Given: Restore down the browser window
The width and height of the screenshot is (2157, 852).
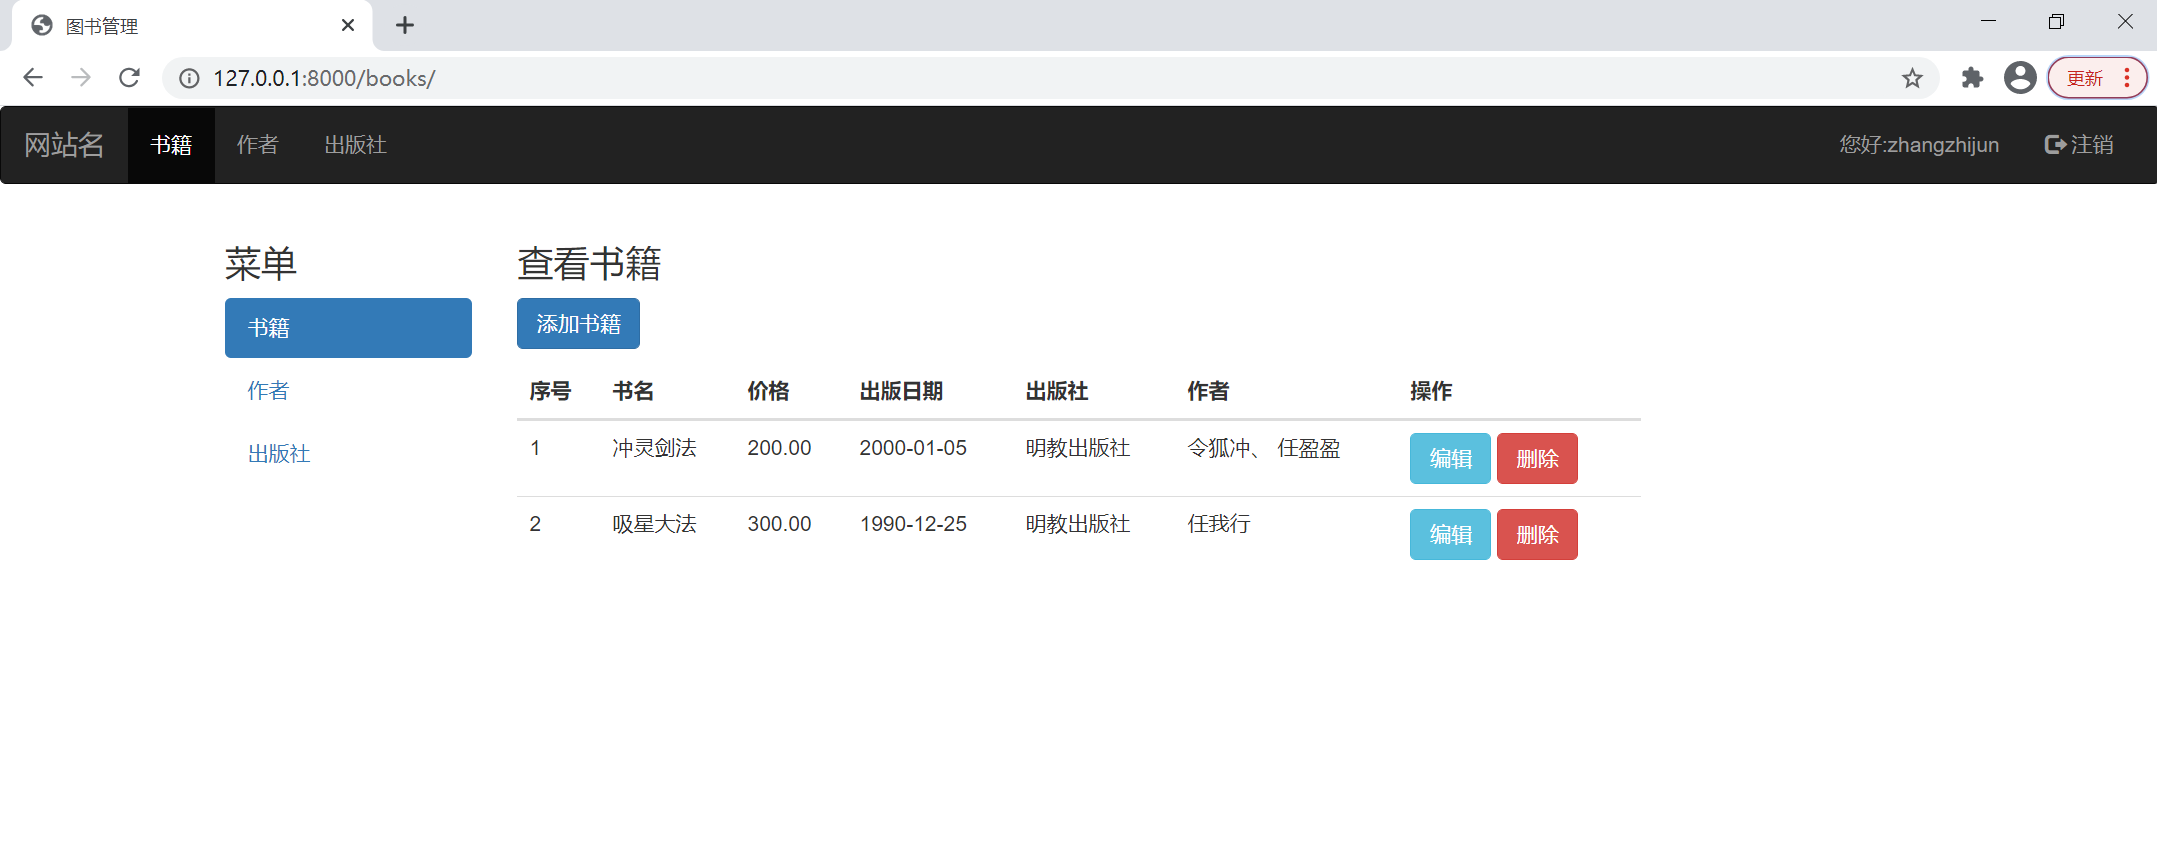Looking at the screenshot, I should (x=2056, y=21).
